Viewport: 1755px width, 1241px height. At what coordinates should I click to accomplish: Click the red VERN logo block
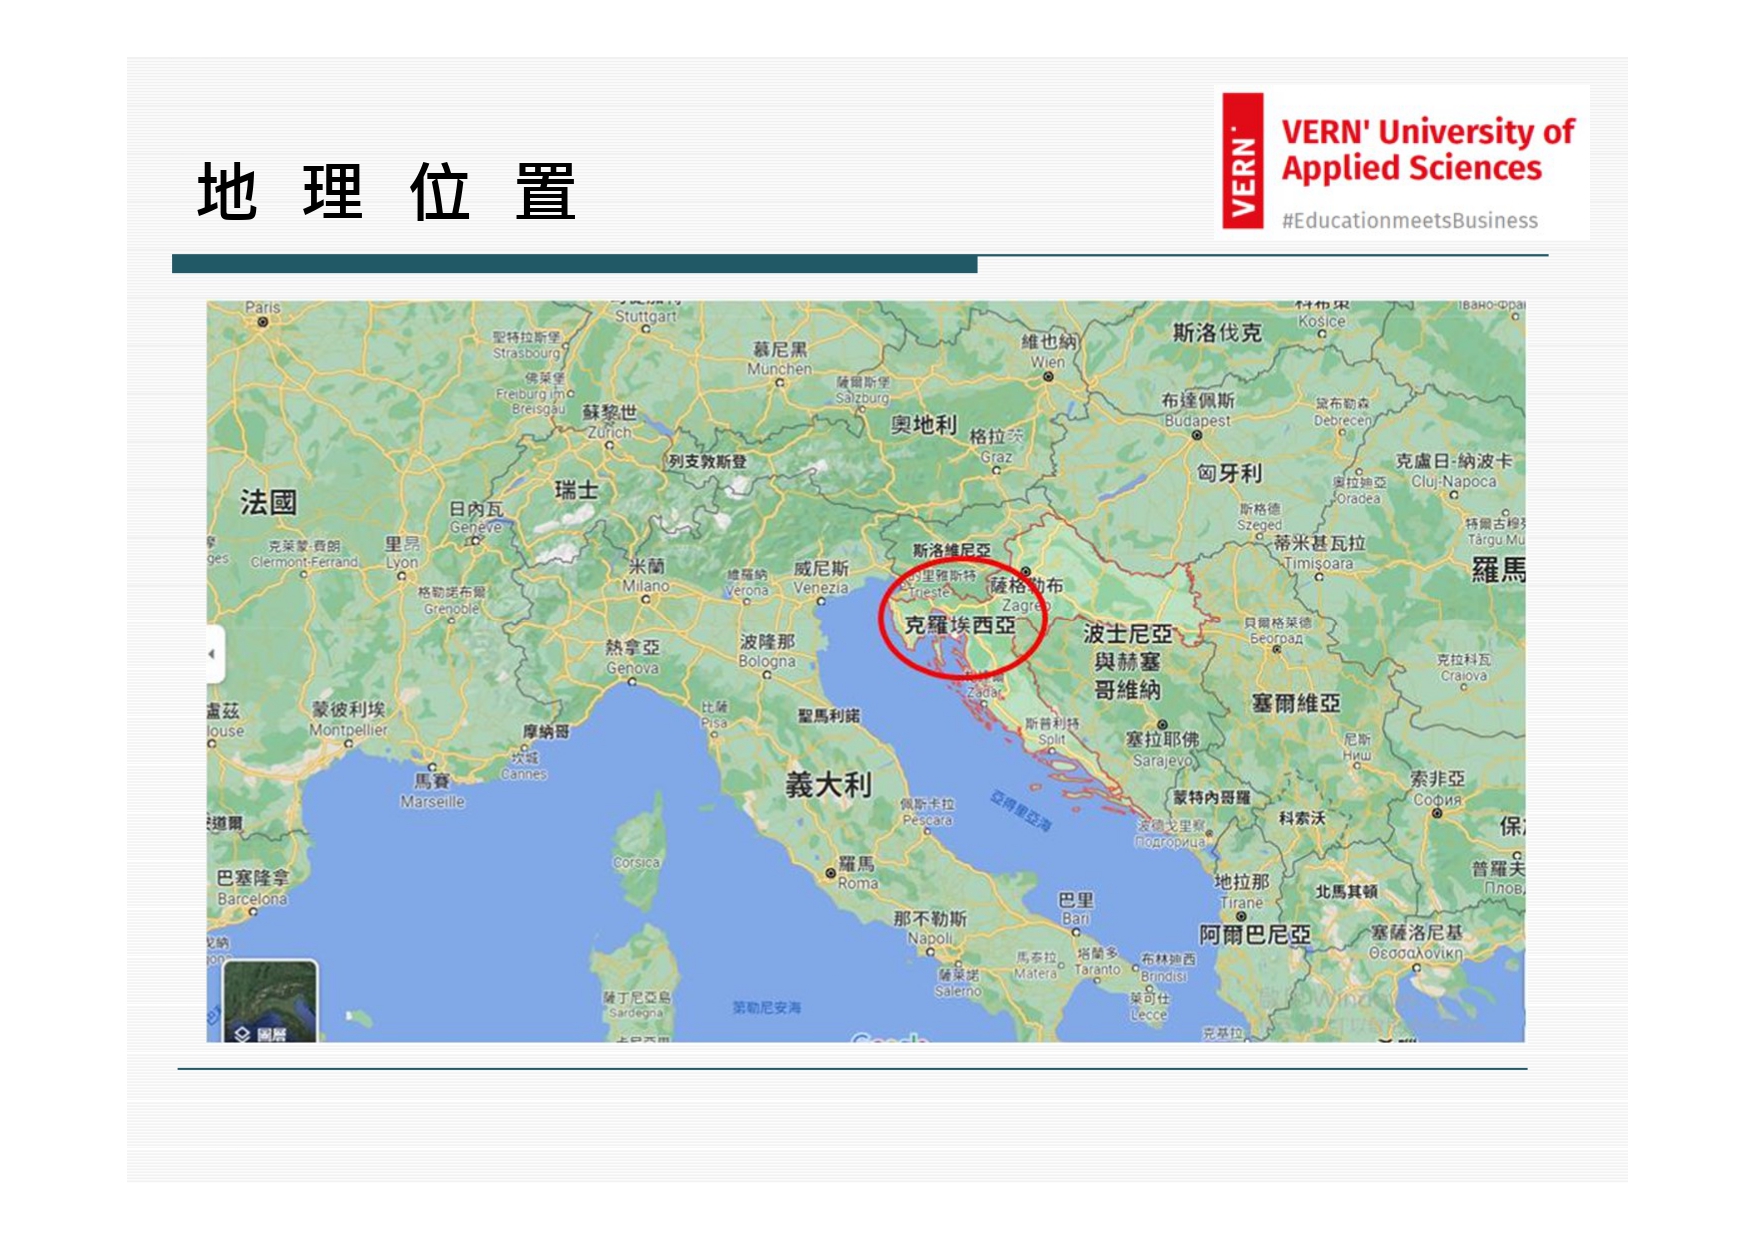pos(1243,161)
